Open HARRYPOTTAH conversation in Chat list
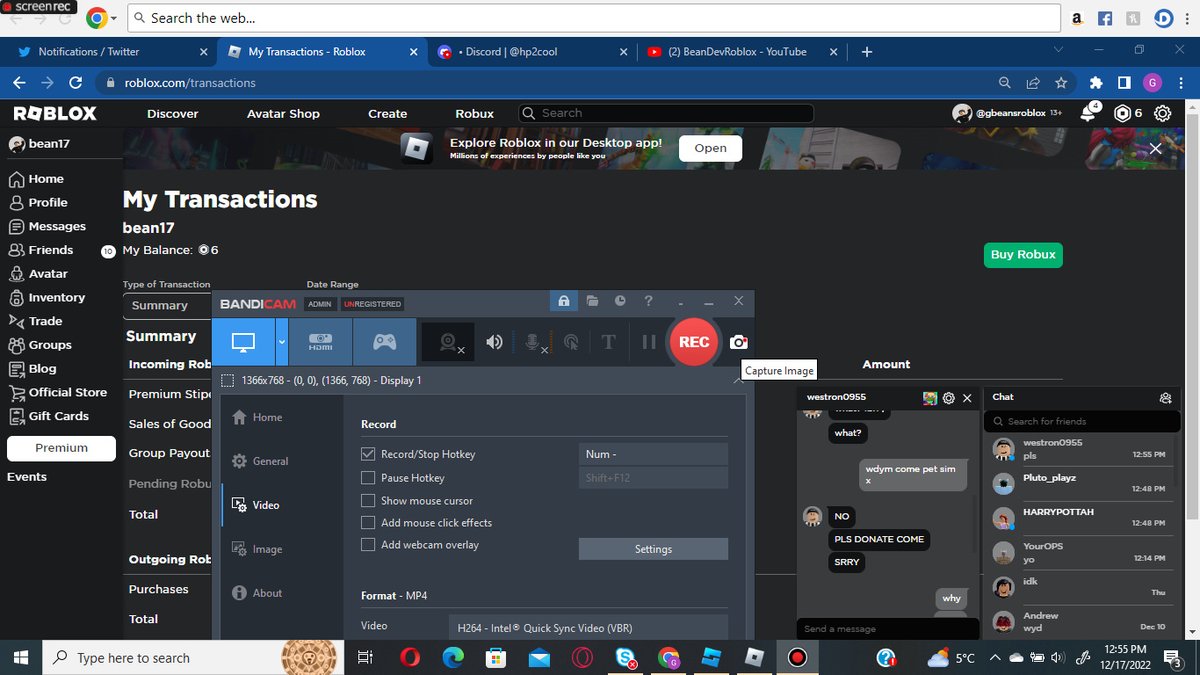This screenshot has height=675, width=1200. pos(1080,517)
